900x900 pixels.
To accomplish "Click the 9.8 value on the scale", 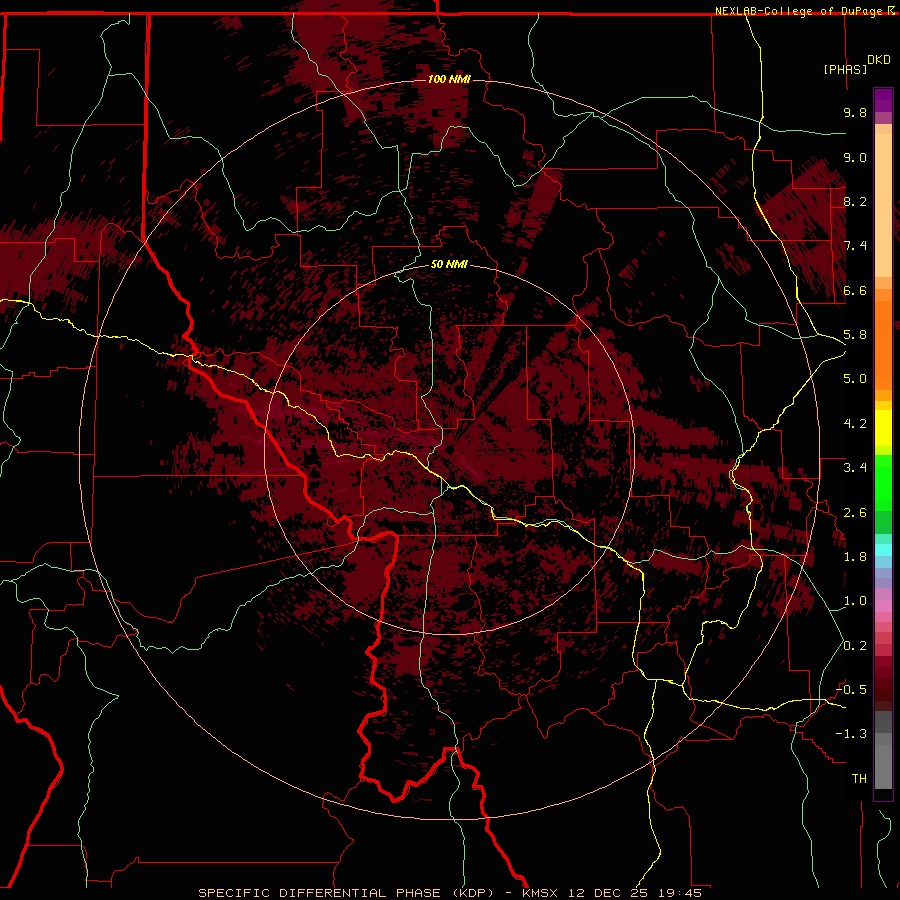I will 855,112.
